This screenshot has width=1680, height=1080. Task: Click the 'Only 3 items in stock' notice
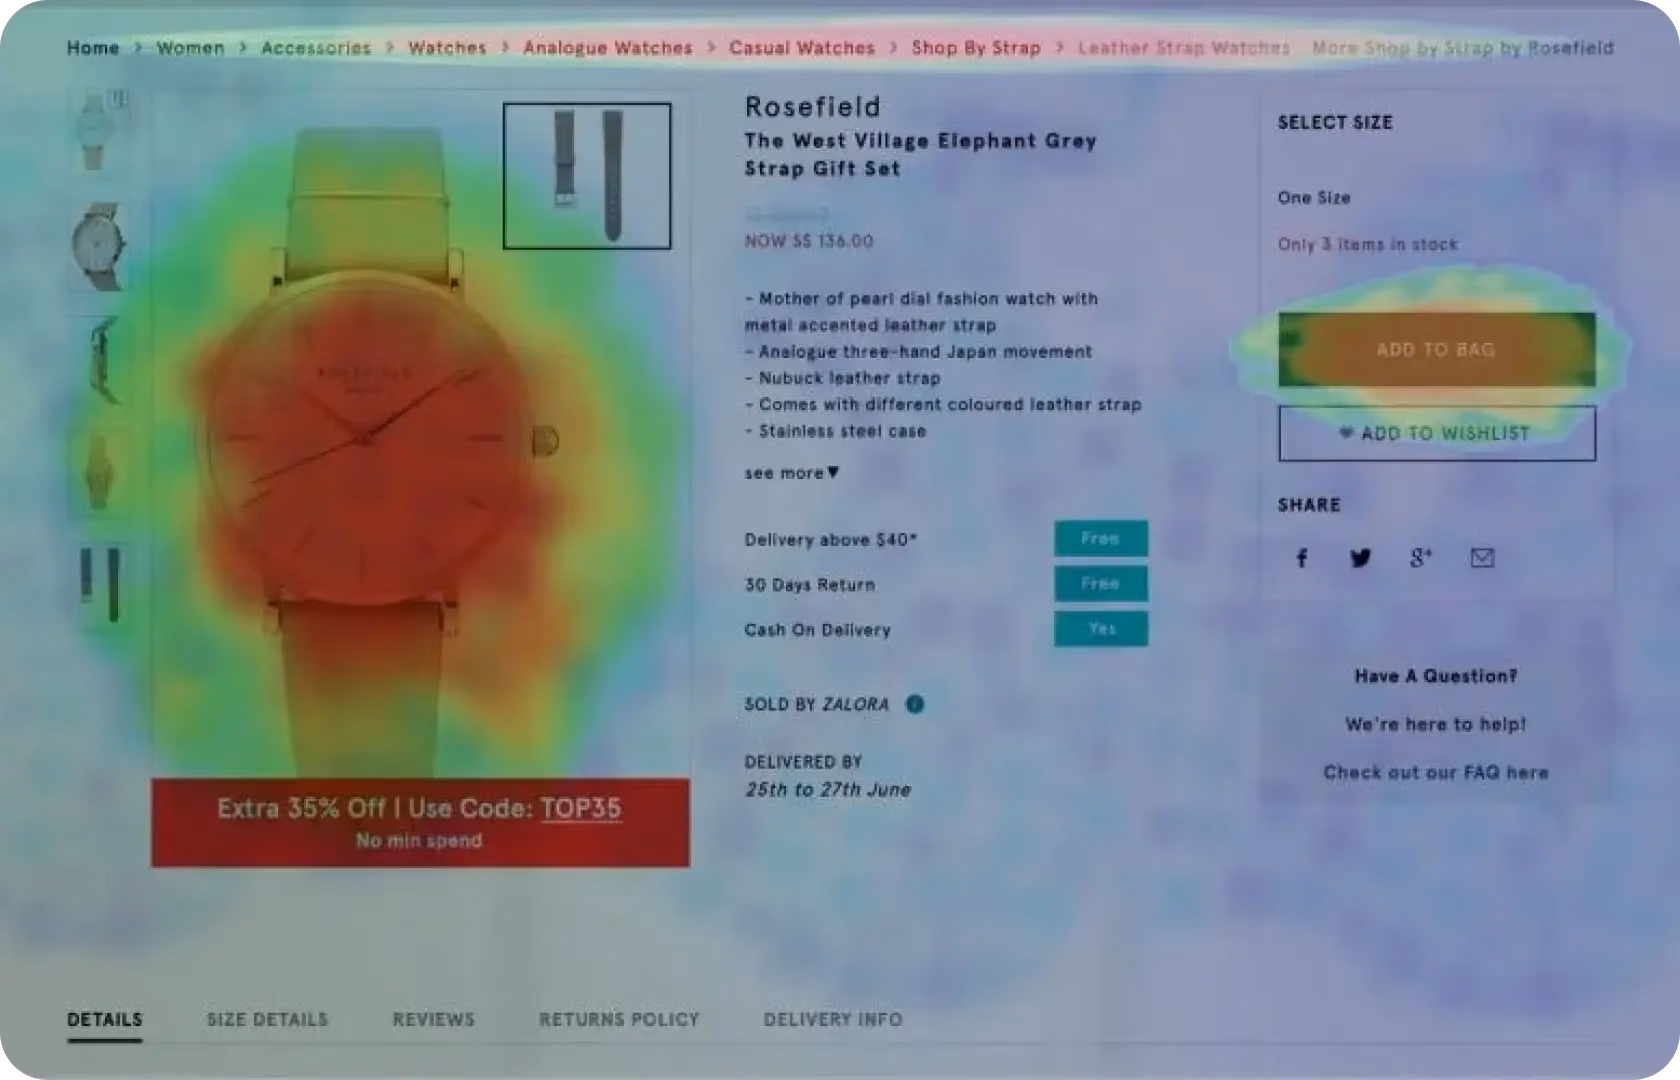pos(1368,244)
